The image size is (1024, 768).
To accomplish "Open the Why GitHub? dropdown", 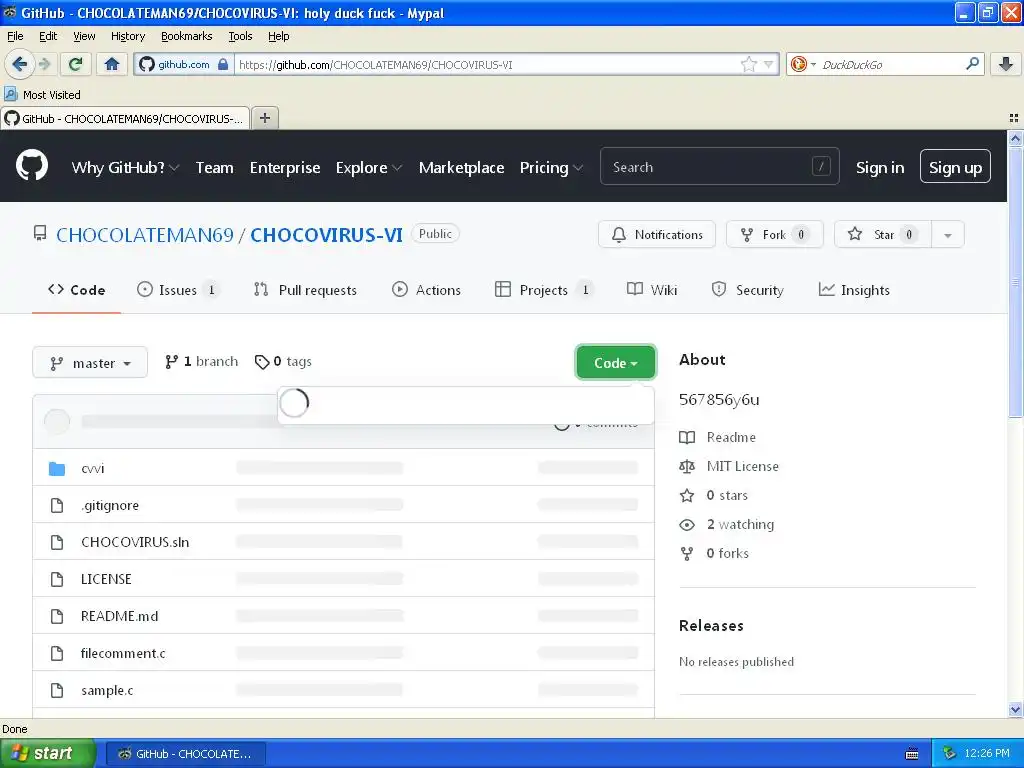I will 125,168.
